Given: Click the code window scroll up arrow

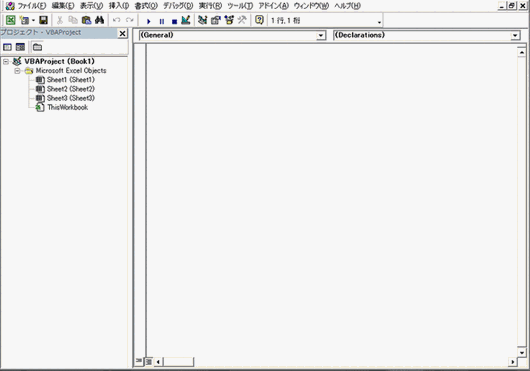Looking at the screenshot, I should point(522,52).
